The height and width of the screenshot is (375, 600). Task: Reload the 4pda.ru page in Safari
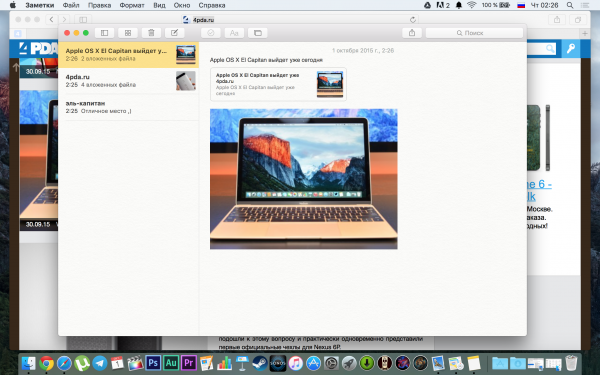coord(412,20)
